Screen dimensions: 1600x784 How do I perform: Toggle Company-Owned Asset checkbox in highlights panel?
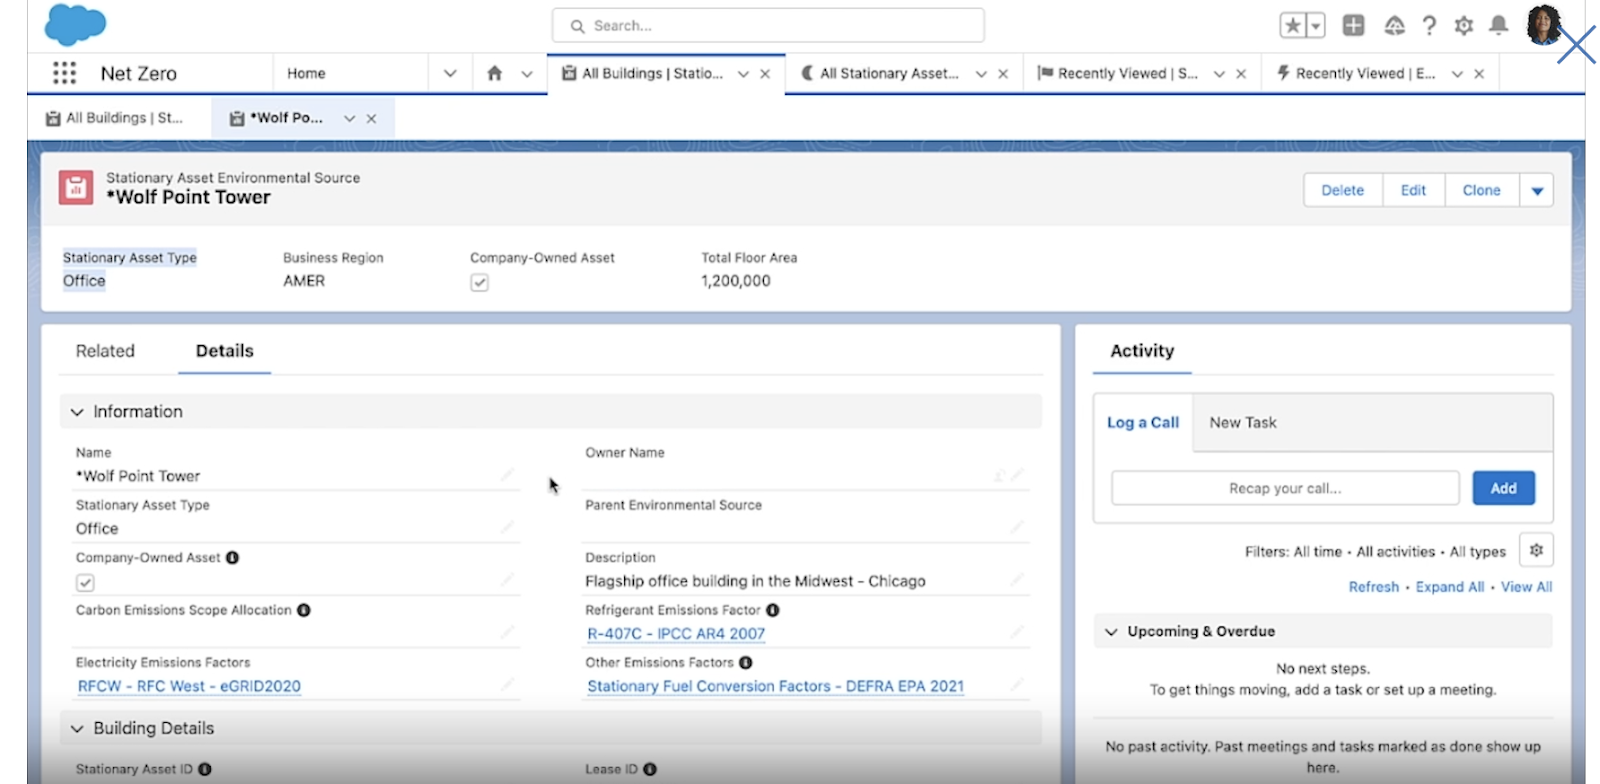pos(480,283)
